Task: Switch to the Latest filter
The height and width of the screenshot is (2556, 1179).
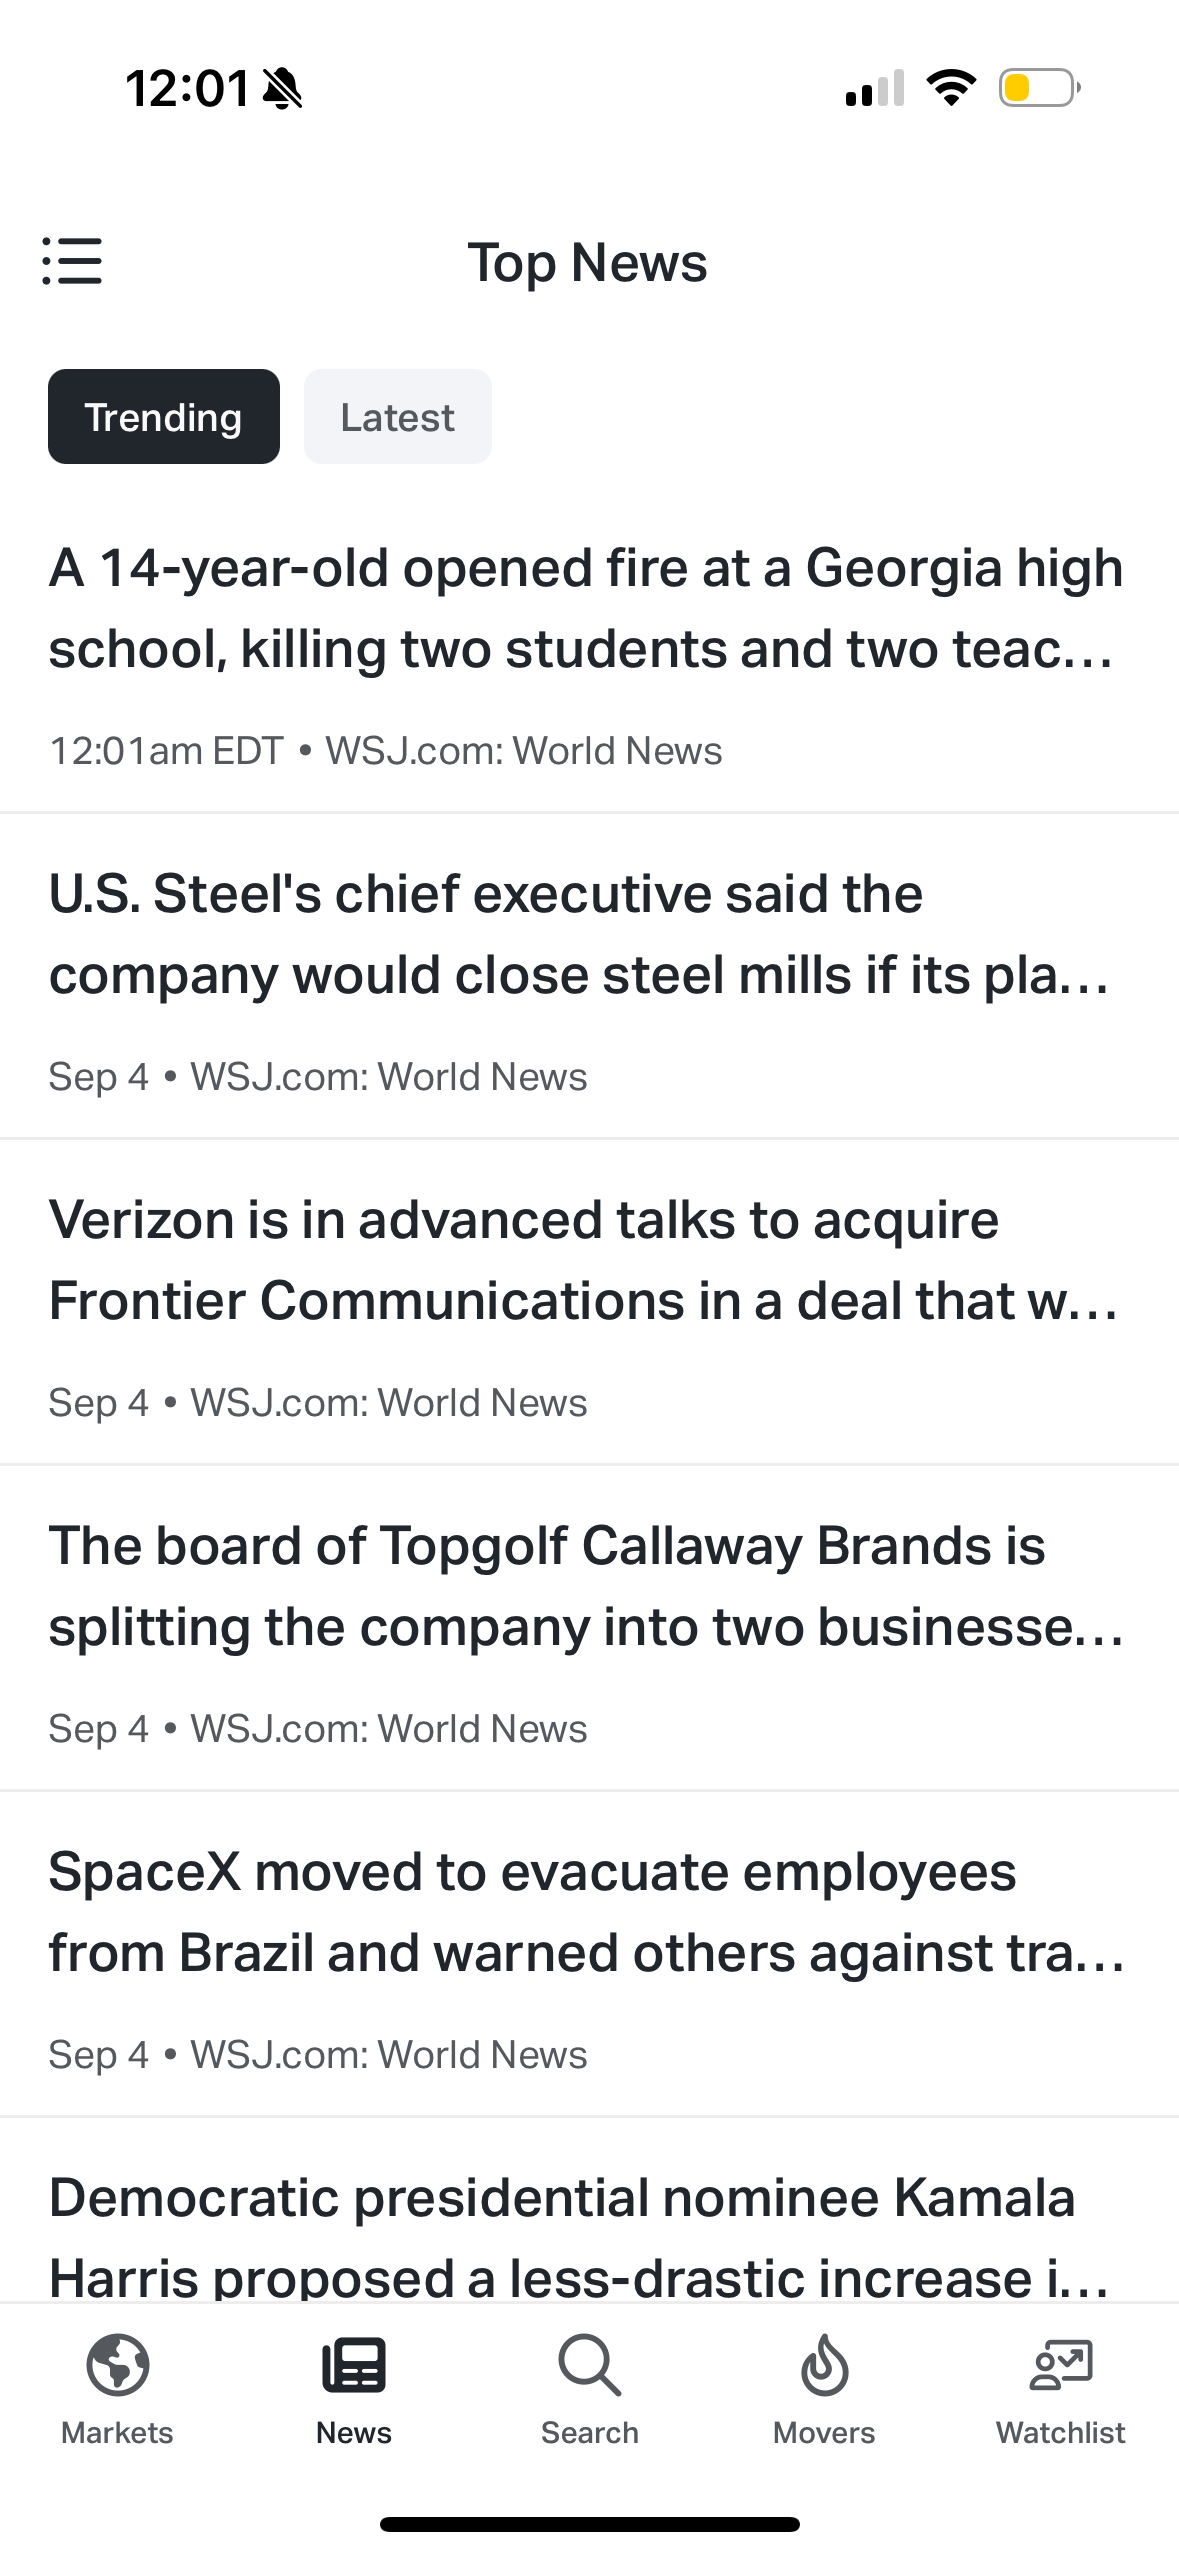Action: click(x=397, y=417)
